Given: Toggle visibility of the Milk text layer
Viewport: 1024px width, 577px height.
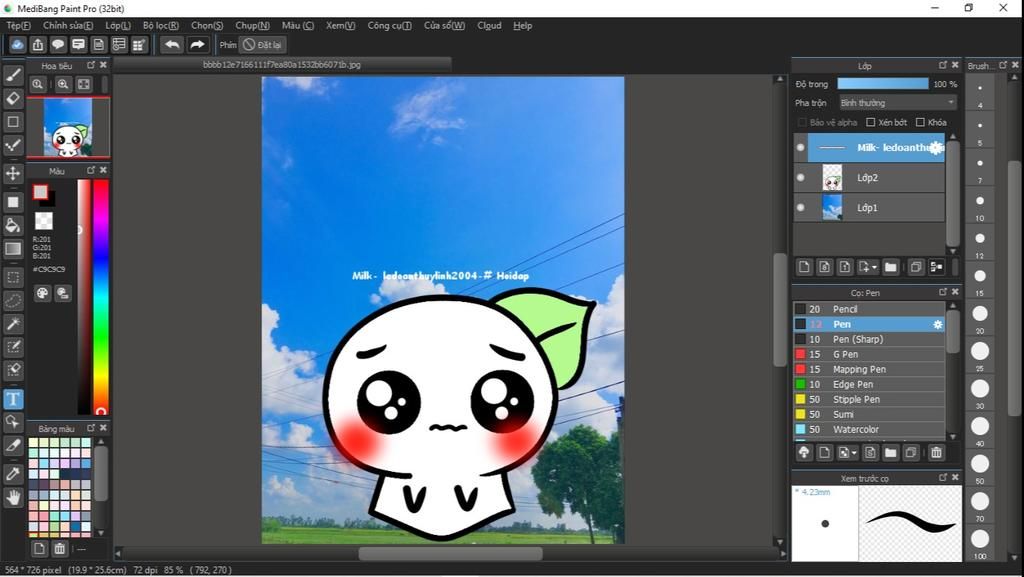Looking at the screenshot, I should (801, 148).
